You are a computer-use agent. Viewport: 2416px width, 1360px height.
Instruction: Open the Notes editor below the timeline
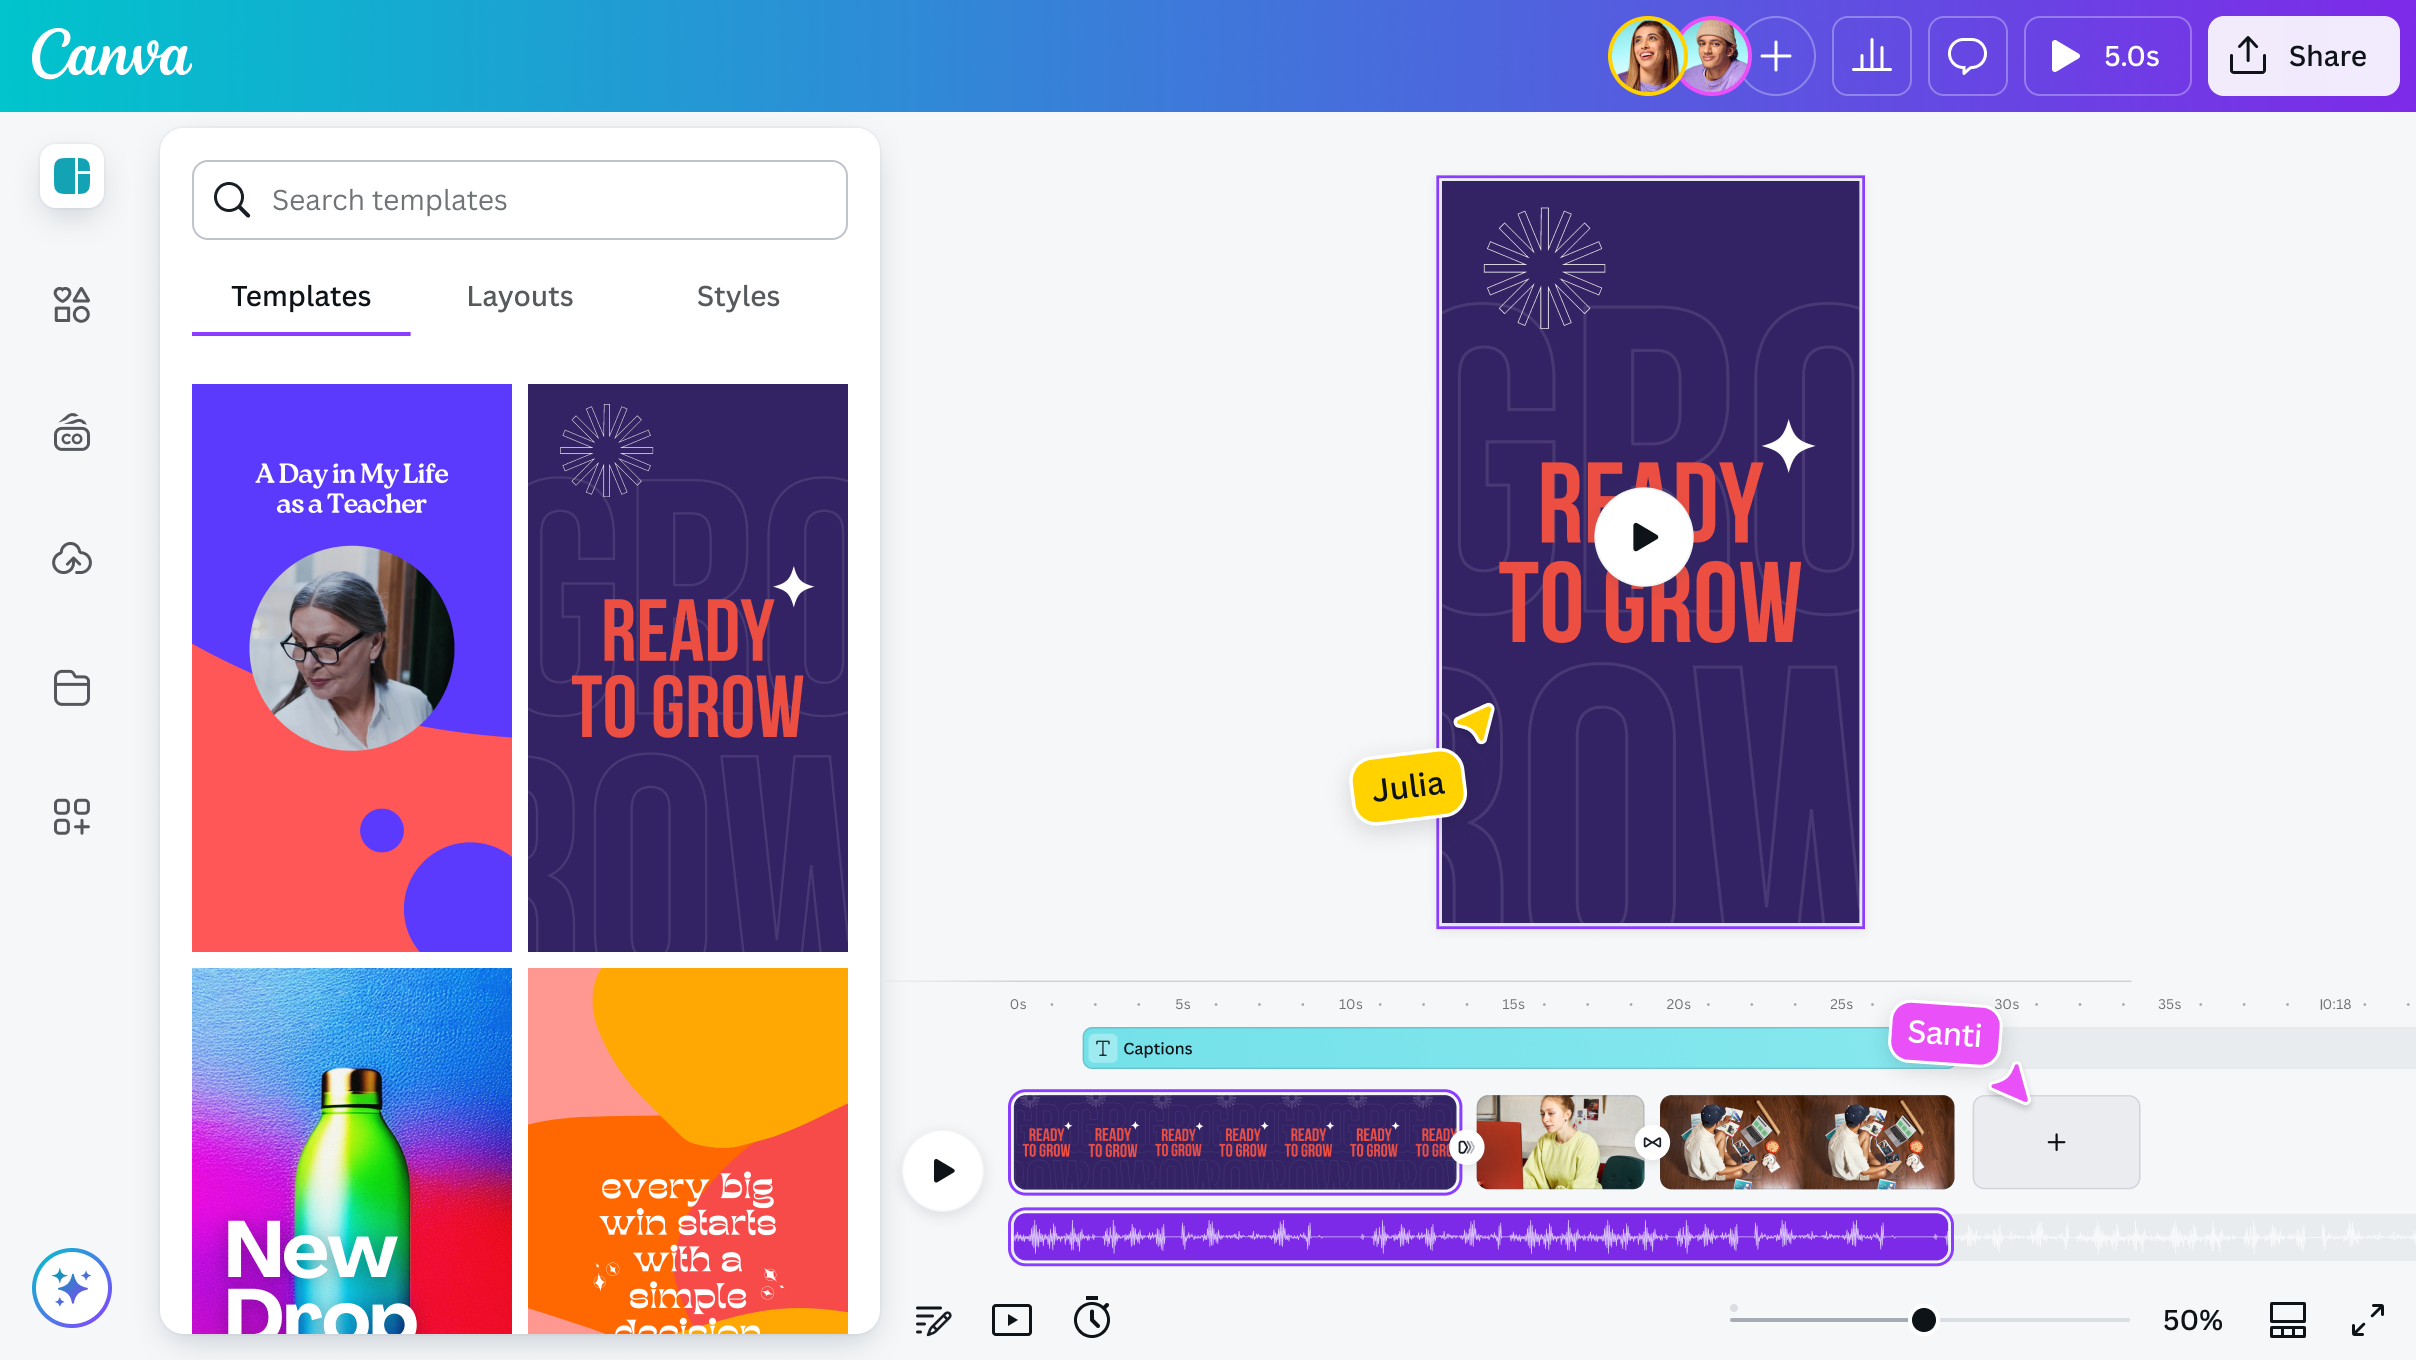pyautogui.click(x=932, y=1318)
